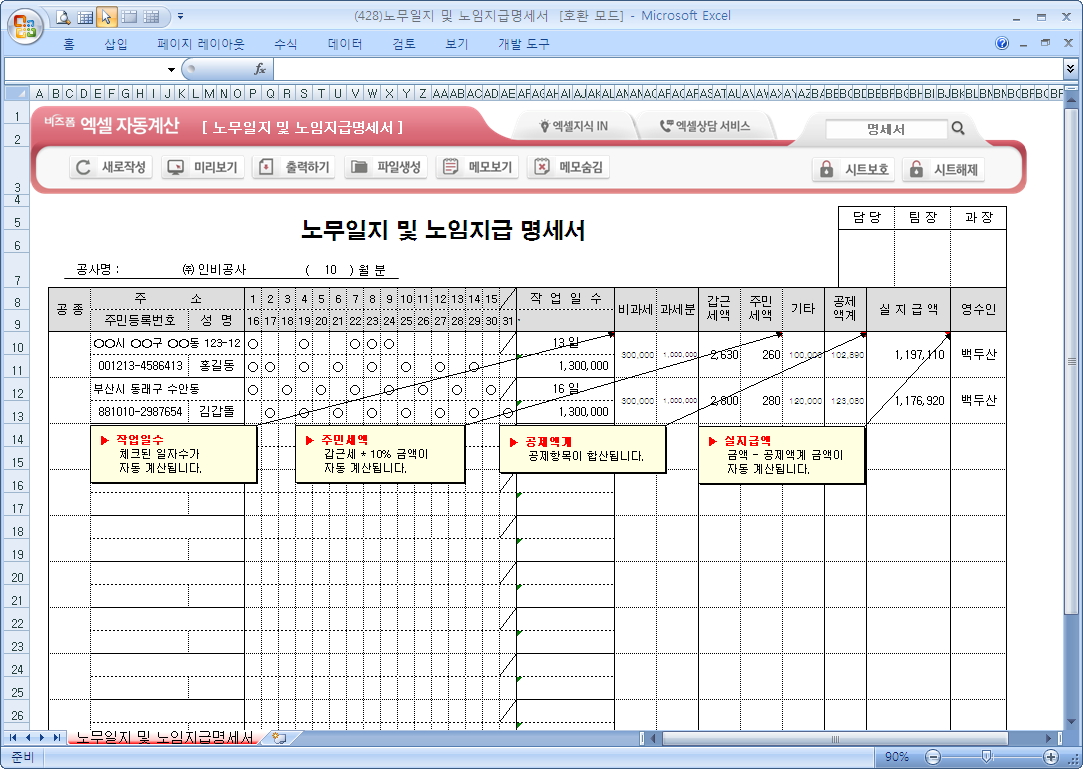The image size is (1083, 769).
Task: Open Customize Quick Access Toolbar dropdown
Action: point(180,16)
